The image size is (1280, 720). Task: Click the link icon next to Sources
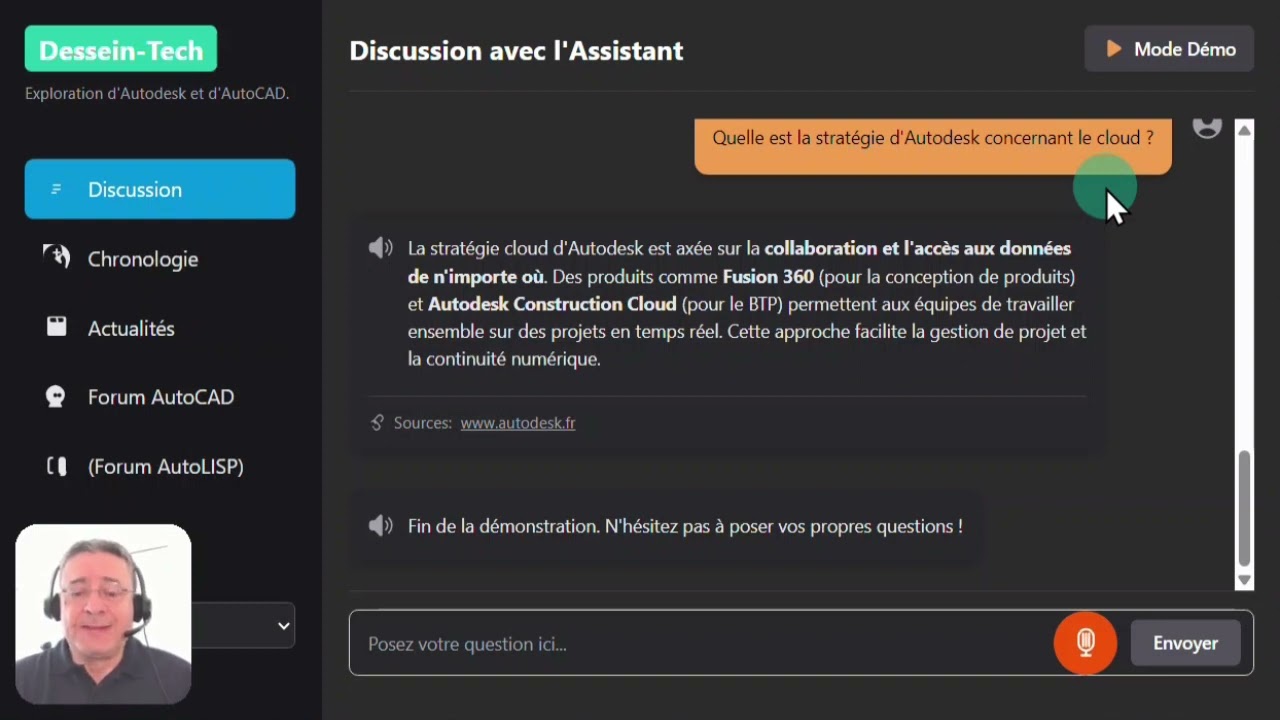[x=377, y=423]
